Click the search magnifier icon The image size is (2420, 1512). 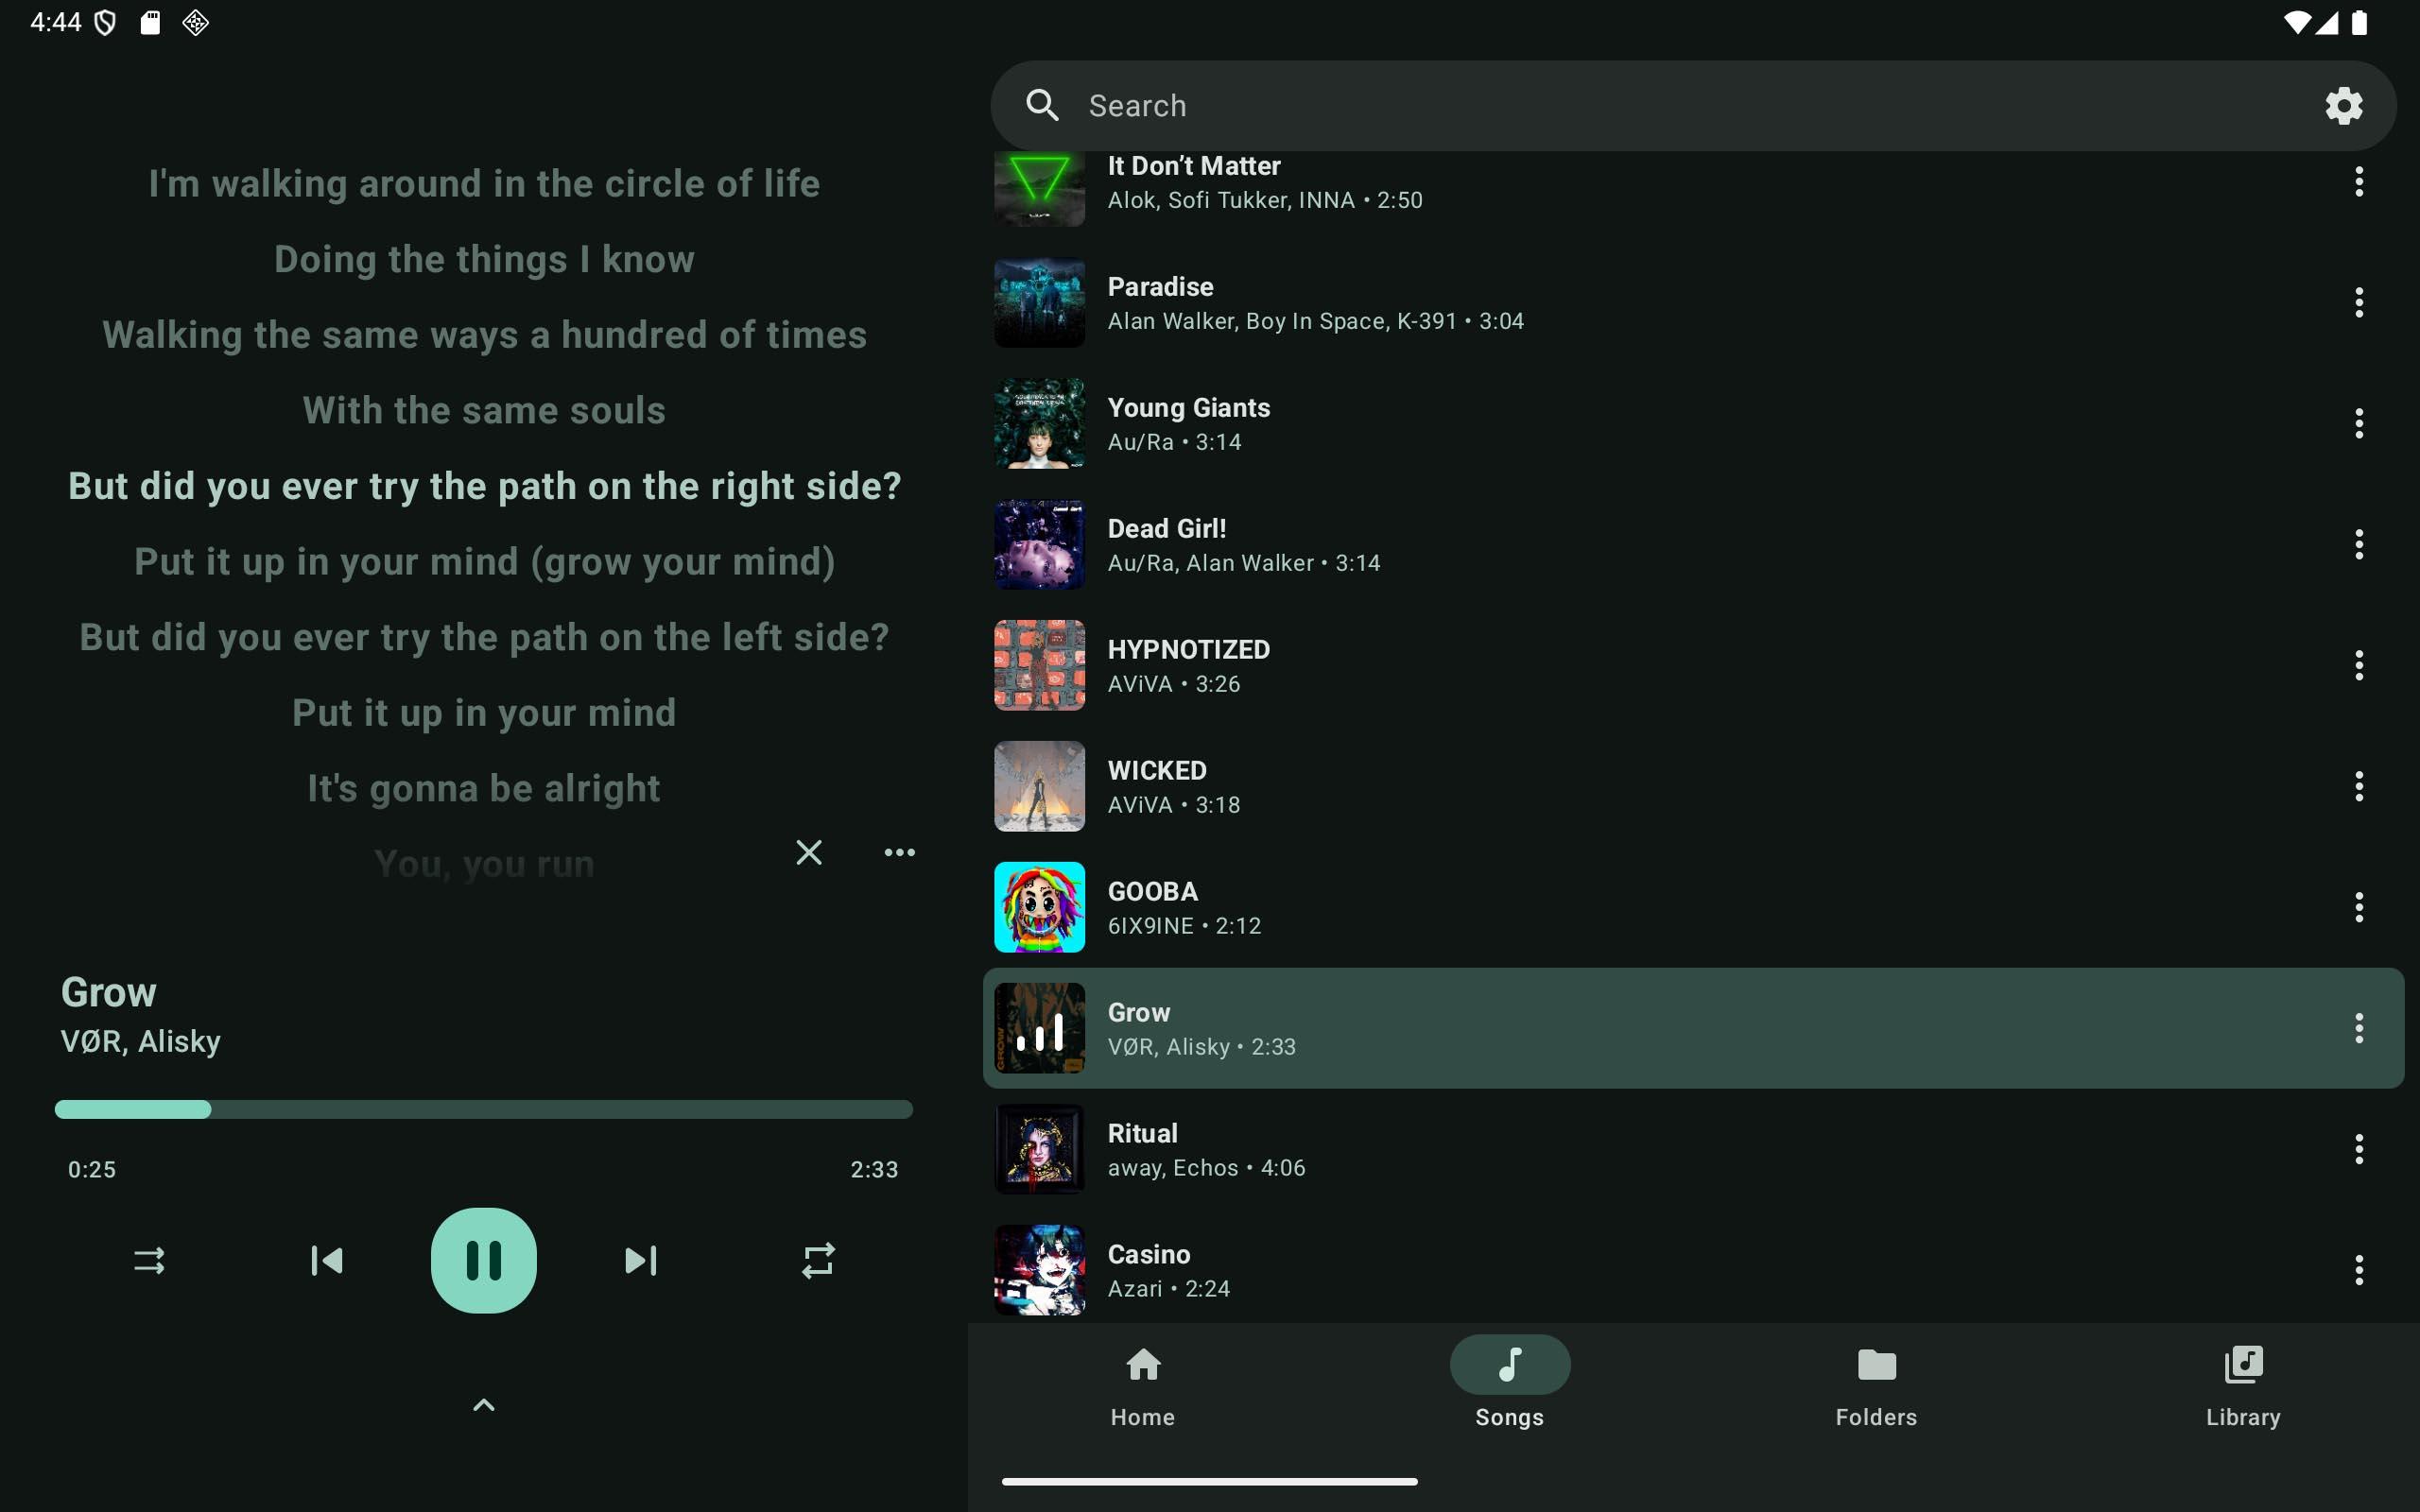click(1042, 106)
